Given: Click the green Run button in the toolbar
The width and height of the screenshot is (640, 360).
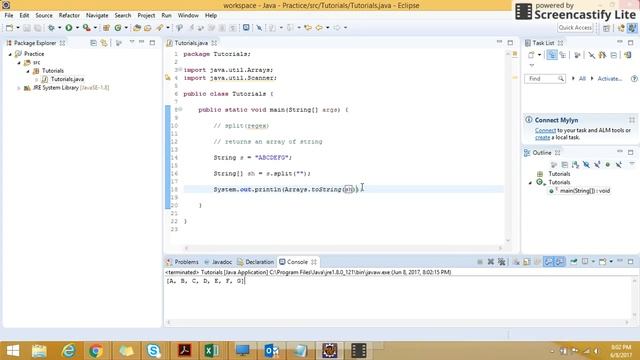Looking at the screenshot, I should click(69, 28).
